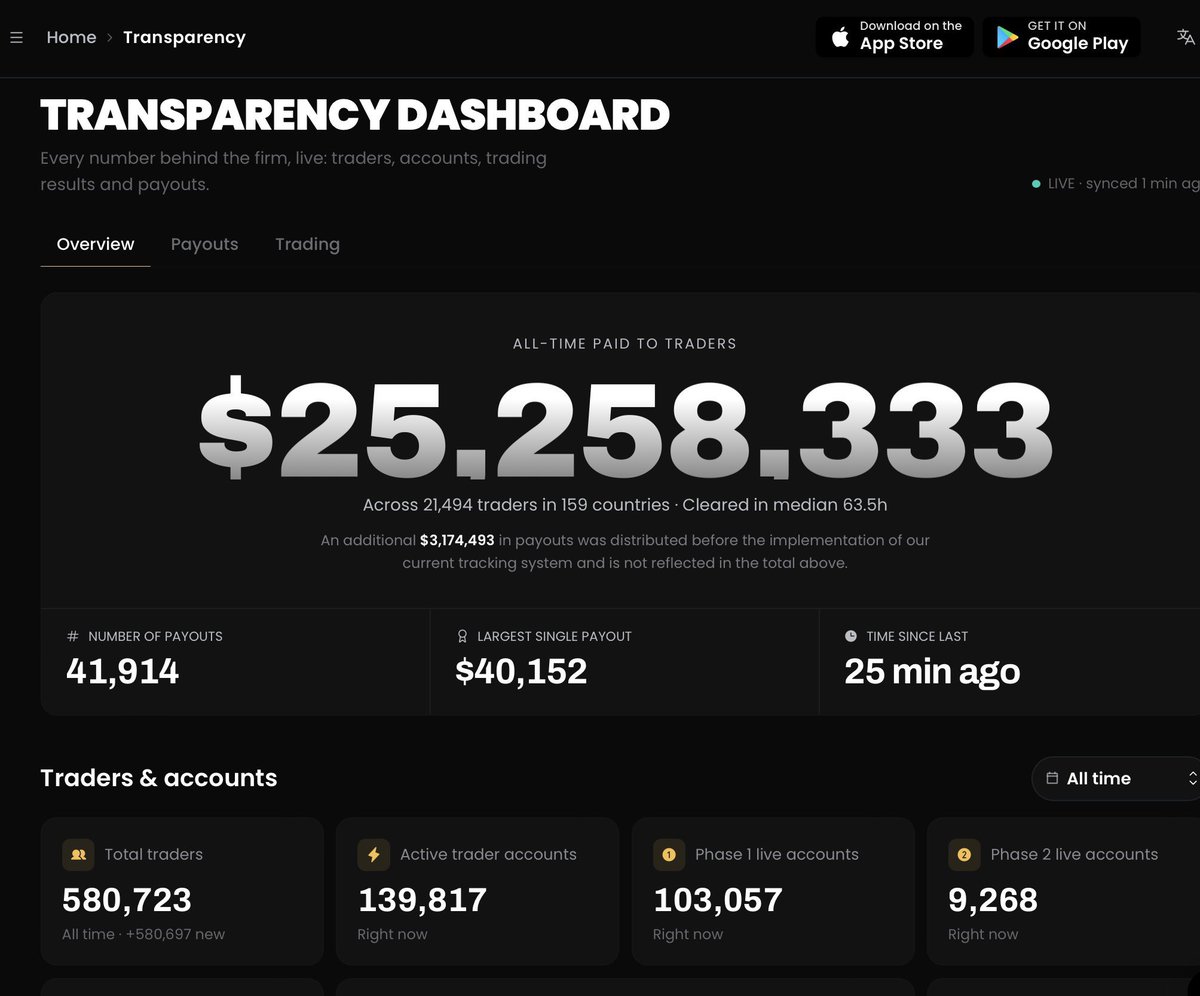Image resolution: width=1200 pixels, height=996 pixels.
Task: Click the Total traders people icon
Action: 78,855
